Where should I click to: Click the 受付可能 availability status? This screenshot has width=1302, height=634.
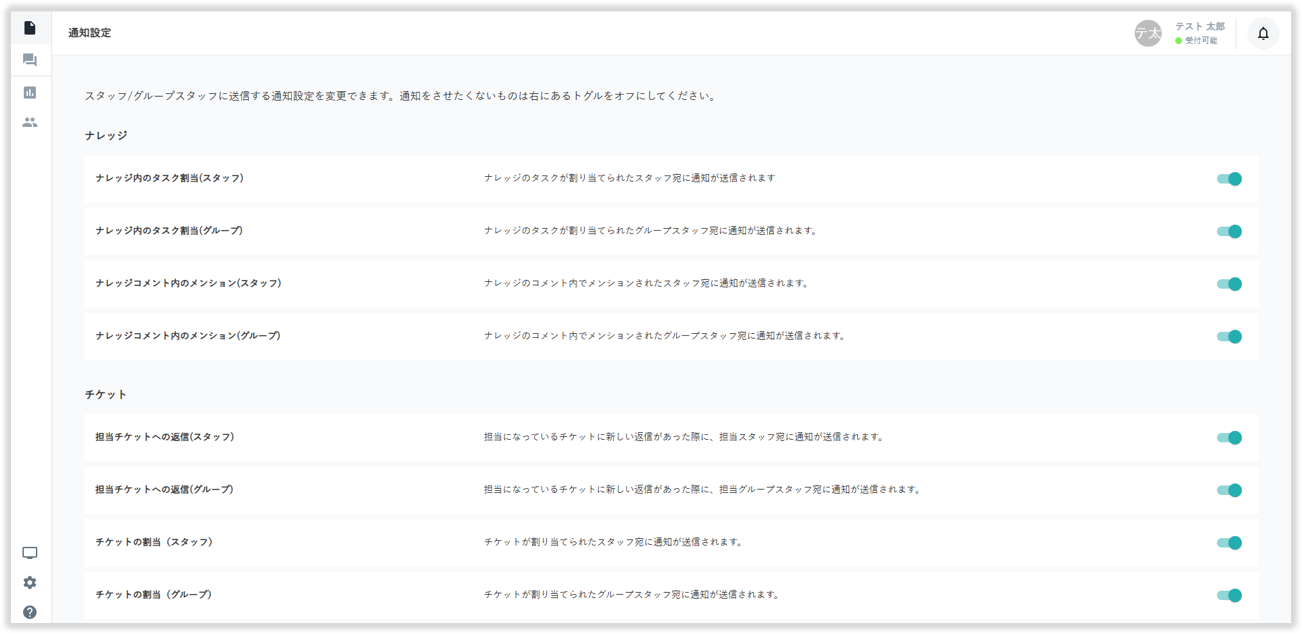1200,41
